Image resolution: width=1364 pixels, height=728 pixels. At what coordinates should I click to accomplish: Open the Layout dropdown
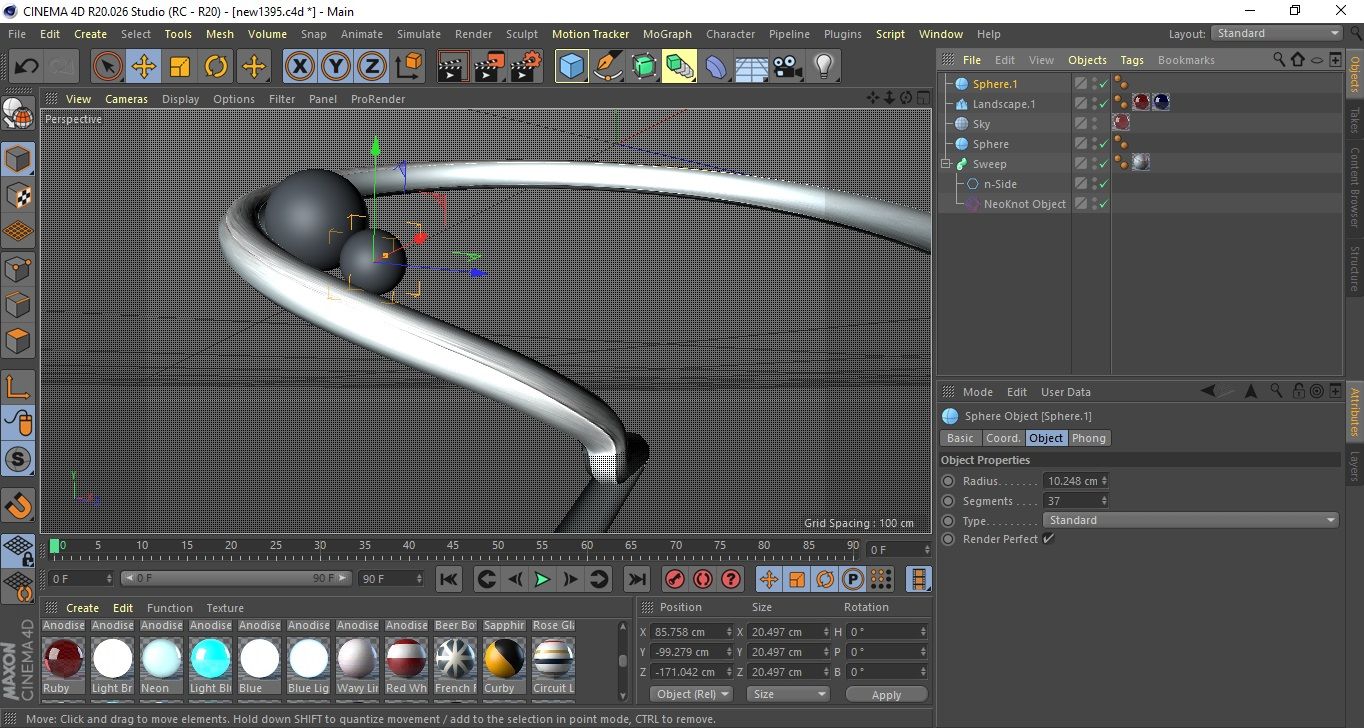coord(1277,33)
